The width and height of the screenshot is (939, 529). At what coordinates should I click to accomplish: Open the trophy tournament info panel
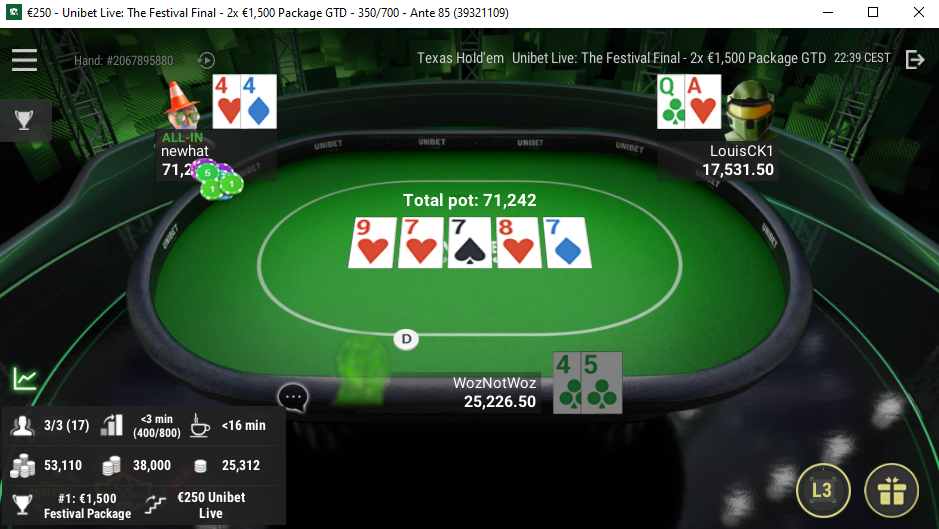(x=24, y=120)
